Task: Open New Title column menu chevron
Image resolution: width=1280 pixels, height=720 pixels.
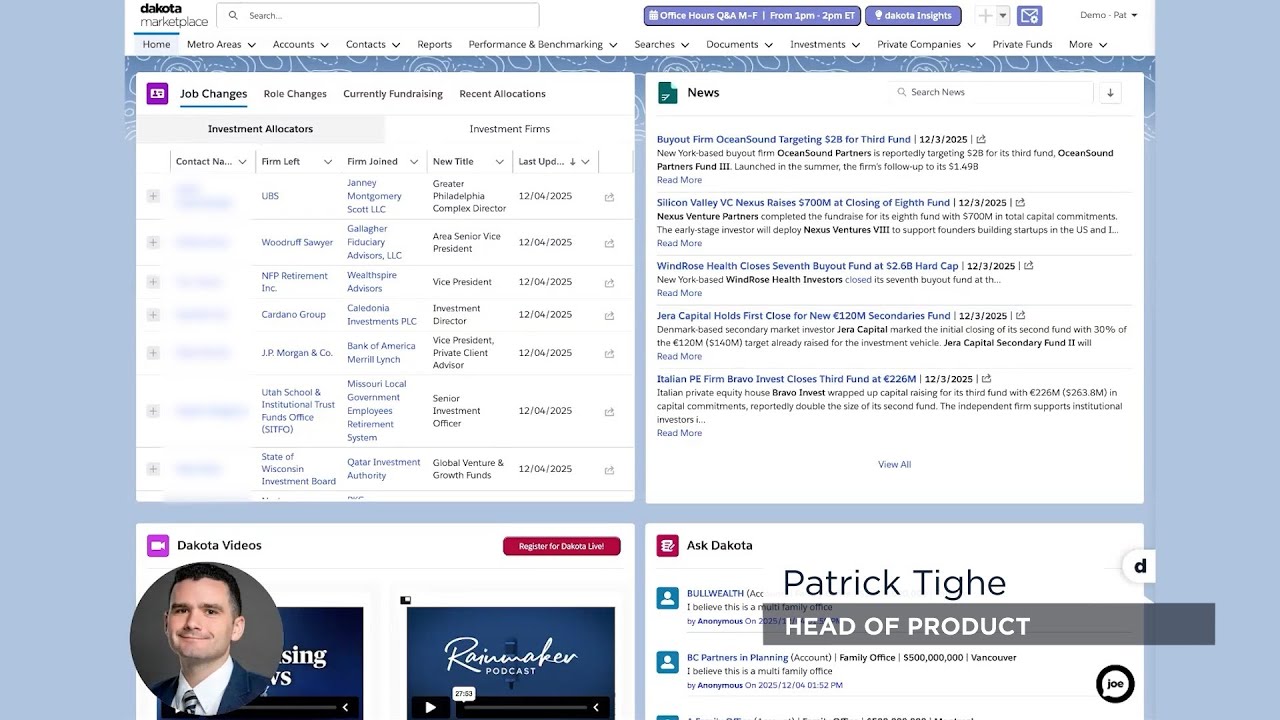Action: pyautogui.click(x=499, y=162)
